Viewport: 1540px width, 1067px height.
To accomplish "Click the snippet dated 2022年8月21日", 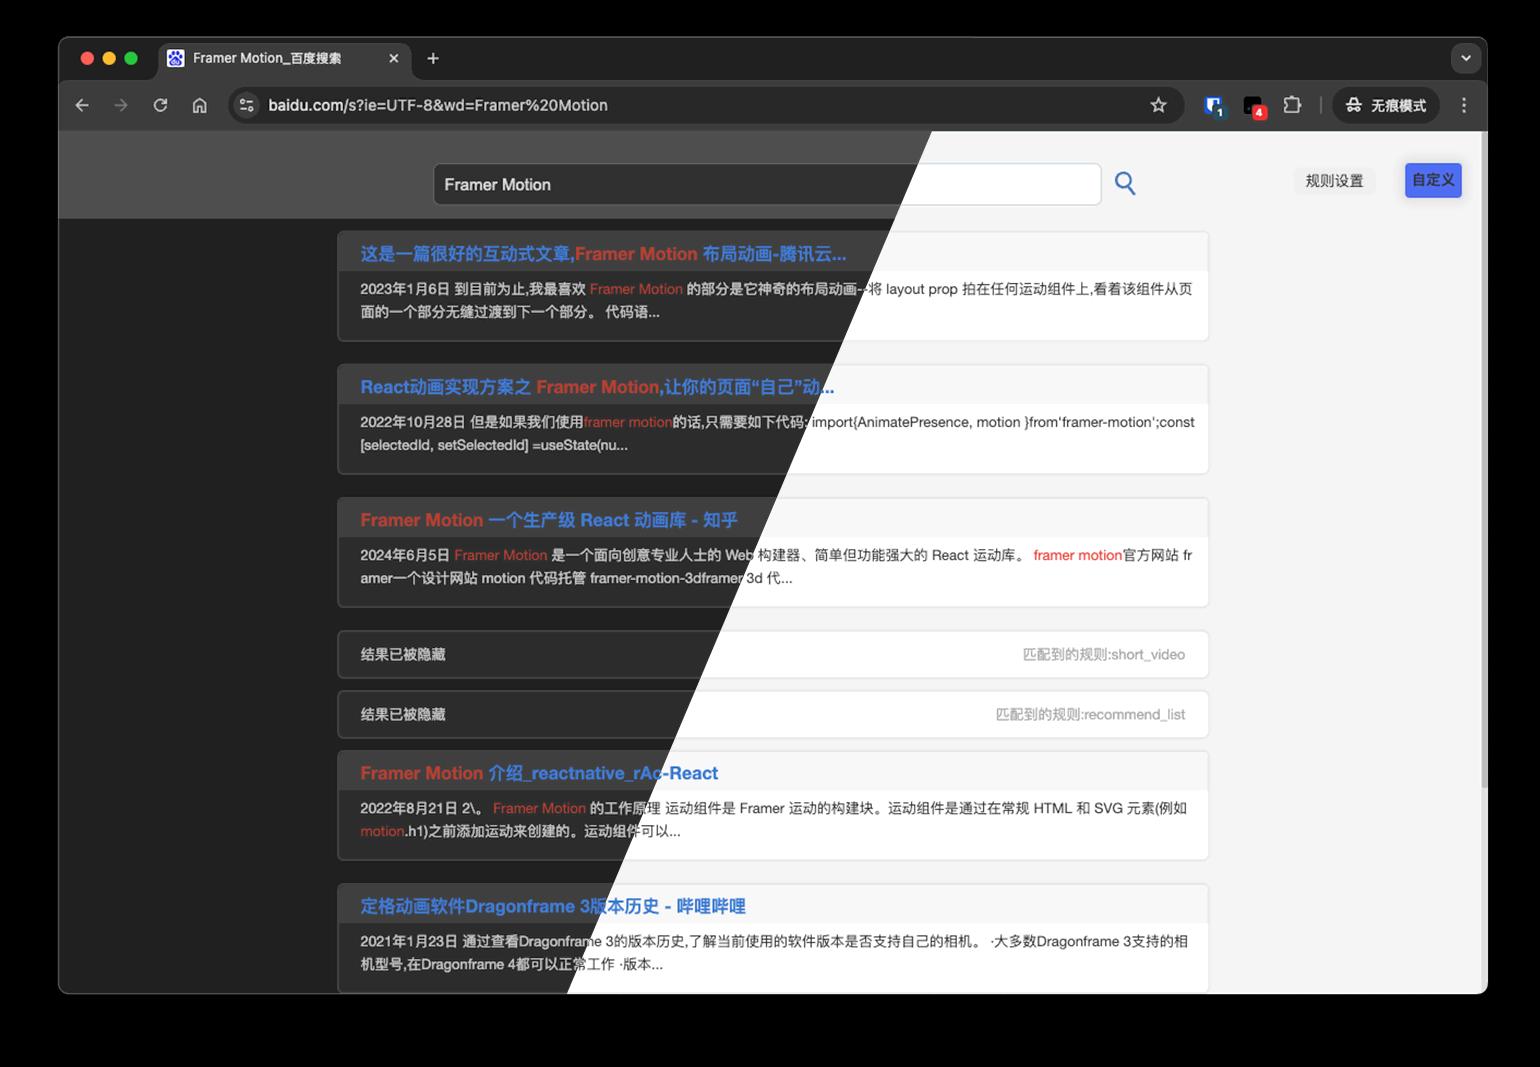I will click(x=773, y=819).
